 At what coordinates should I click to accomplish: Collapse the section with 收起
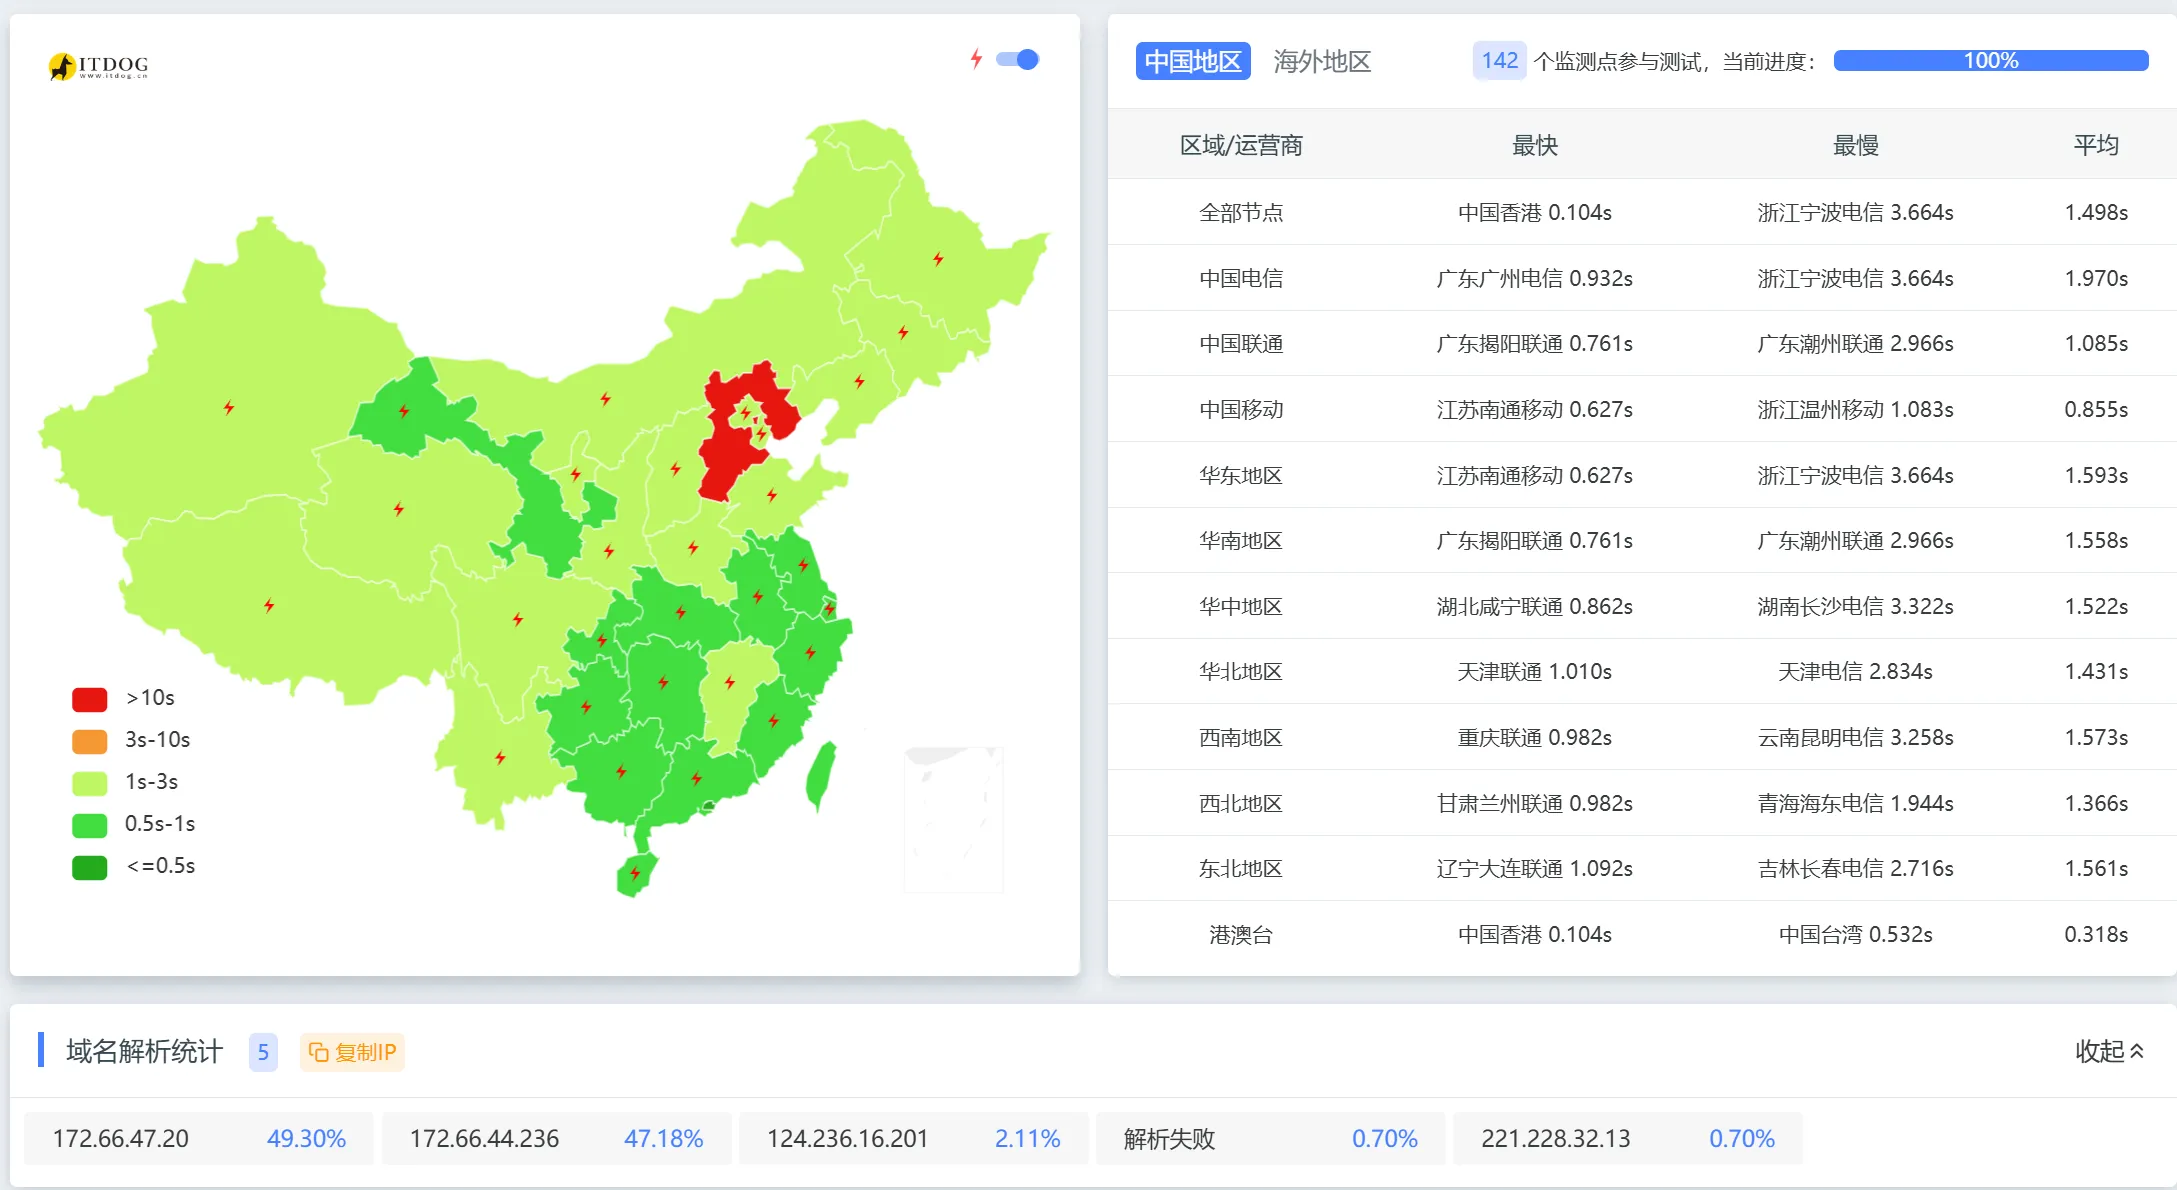[x=2099, y=1051]
